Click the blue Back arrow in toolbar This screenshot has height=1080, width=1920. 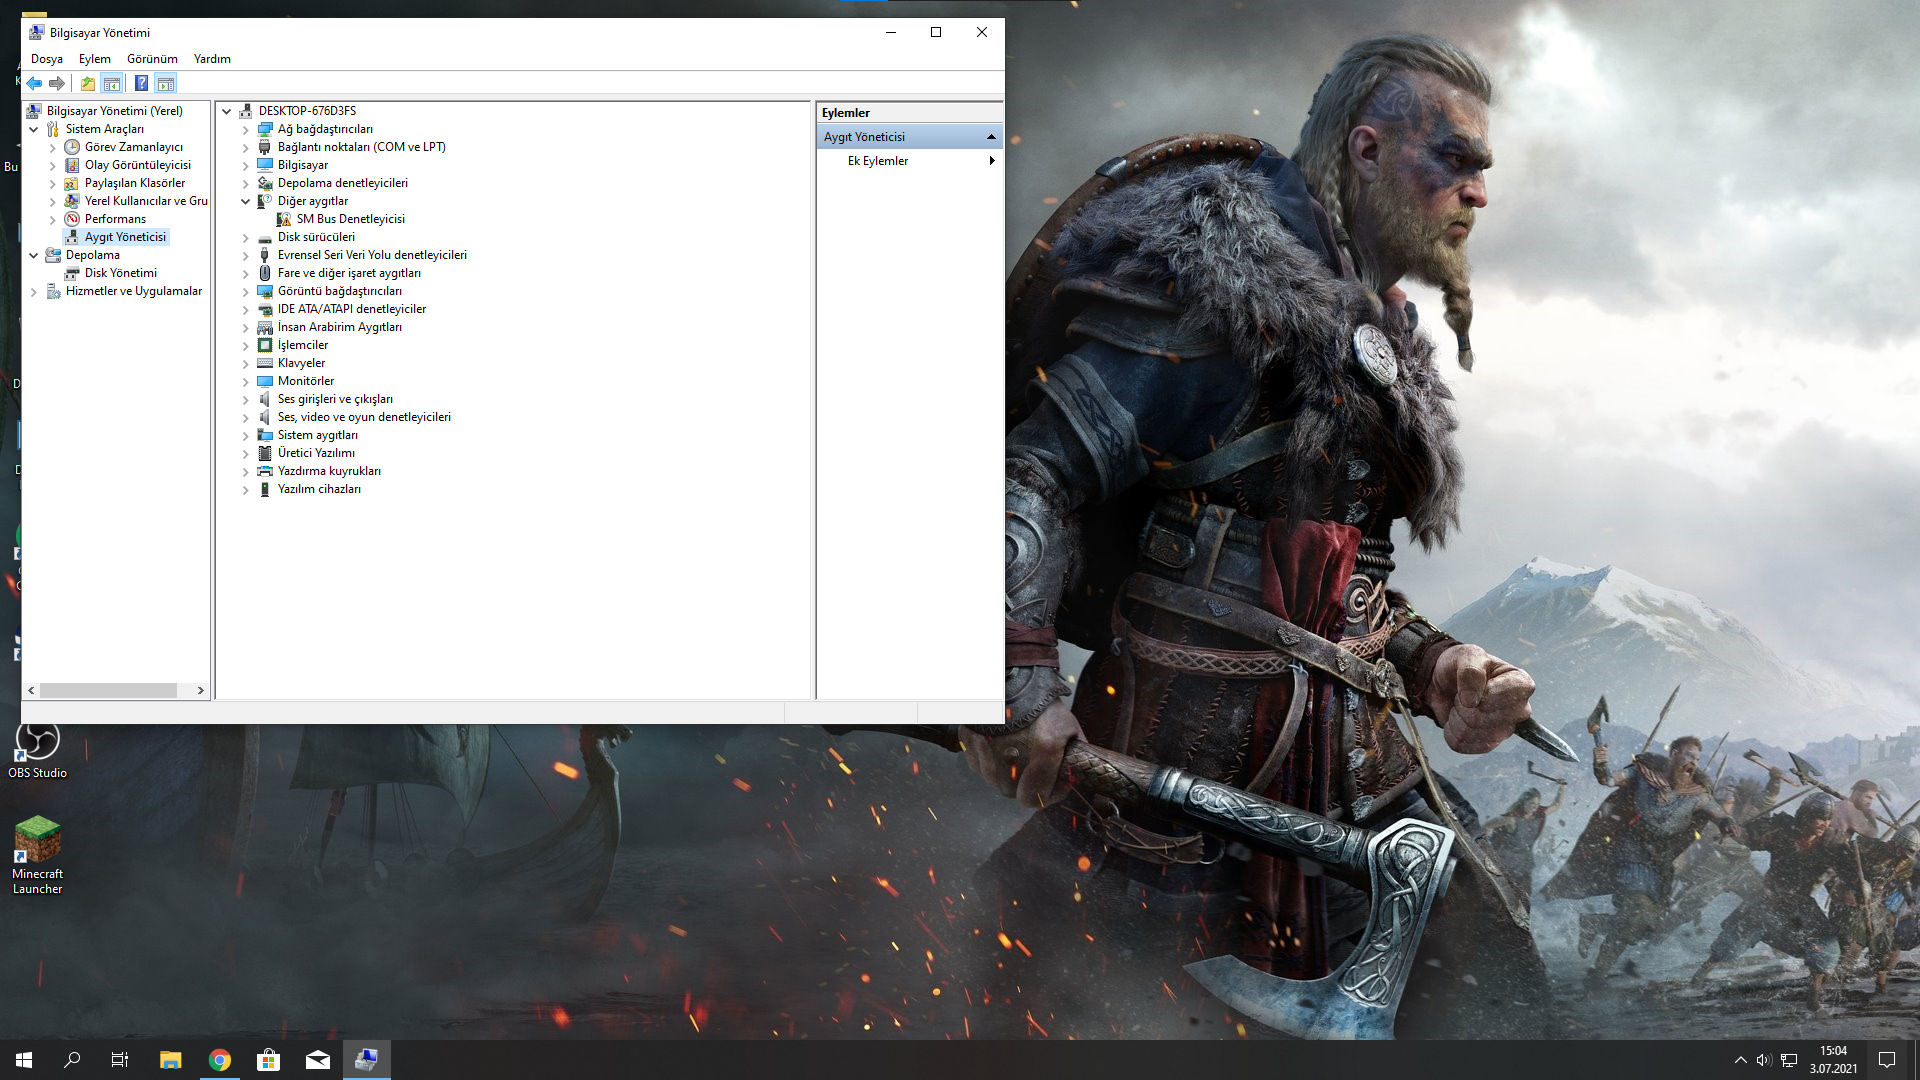point(34,84)
